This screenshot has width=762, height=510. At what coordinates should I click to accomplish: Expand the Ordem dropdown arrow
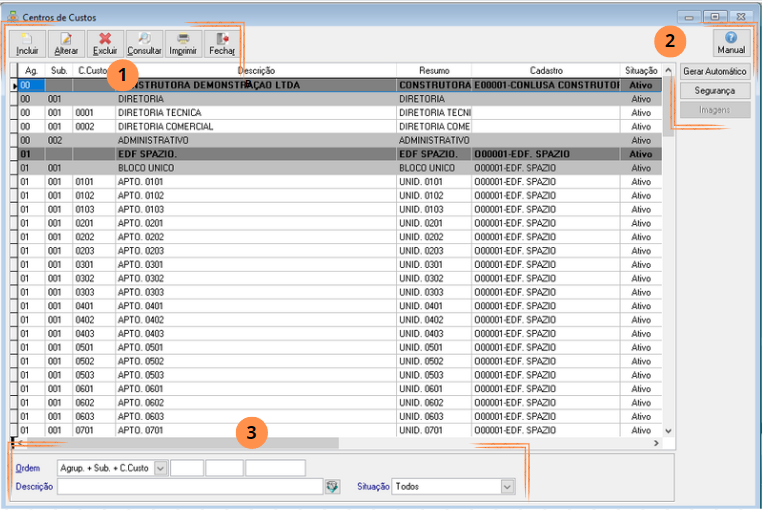tap(160, 468)
